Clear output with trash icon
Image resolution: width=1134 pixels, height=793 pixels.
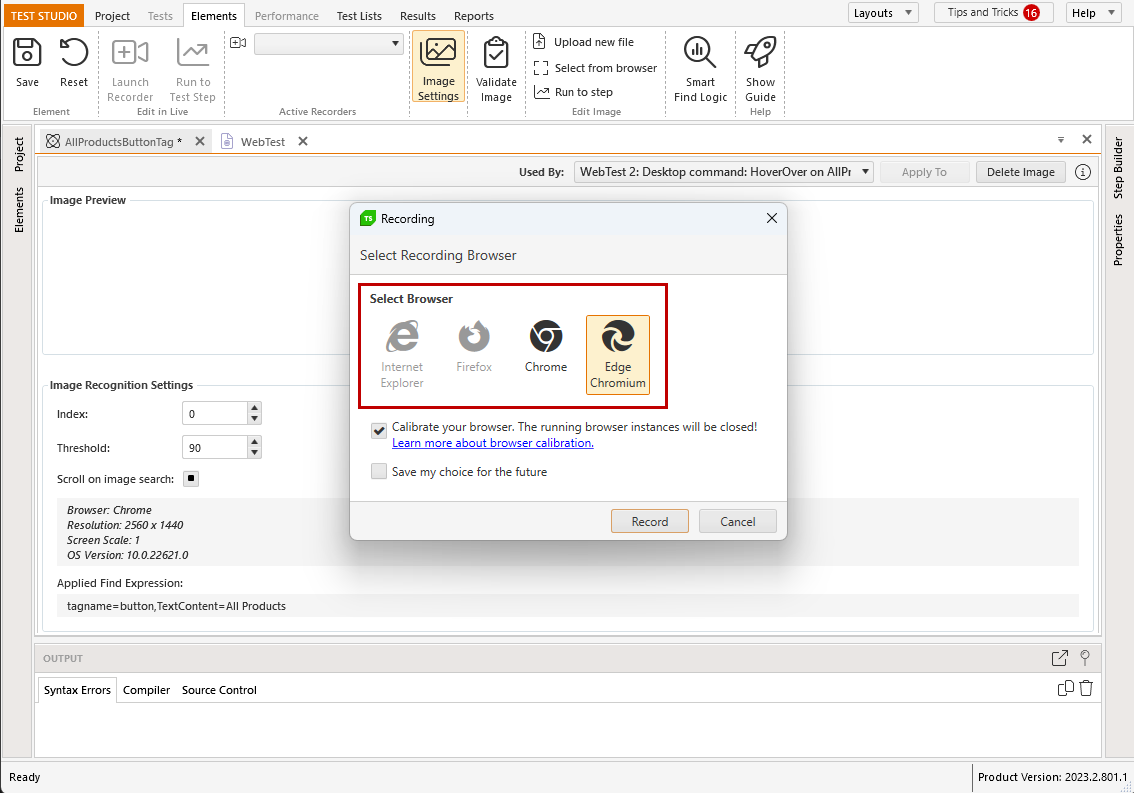(1086, 688)
